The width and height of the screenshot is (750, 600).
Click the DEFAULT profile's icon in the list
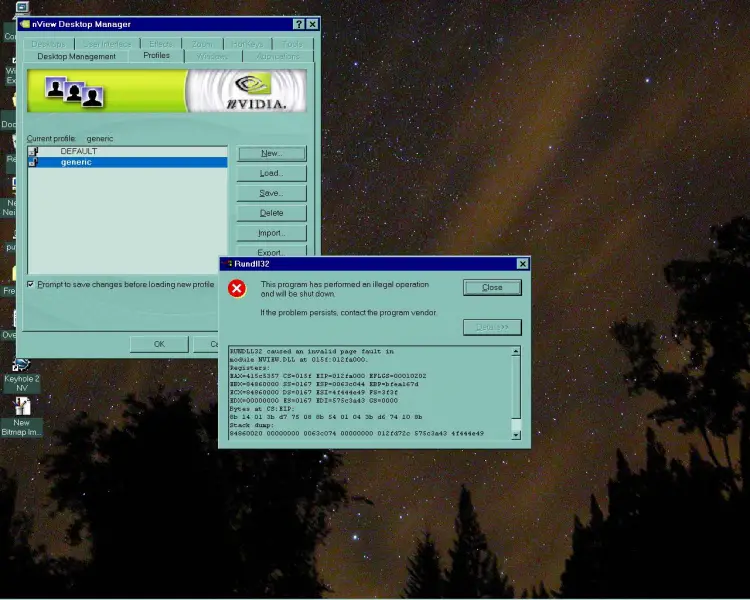33,152
